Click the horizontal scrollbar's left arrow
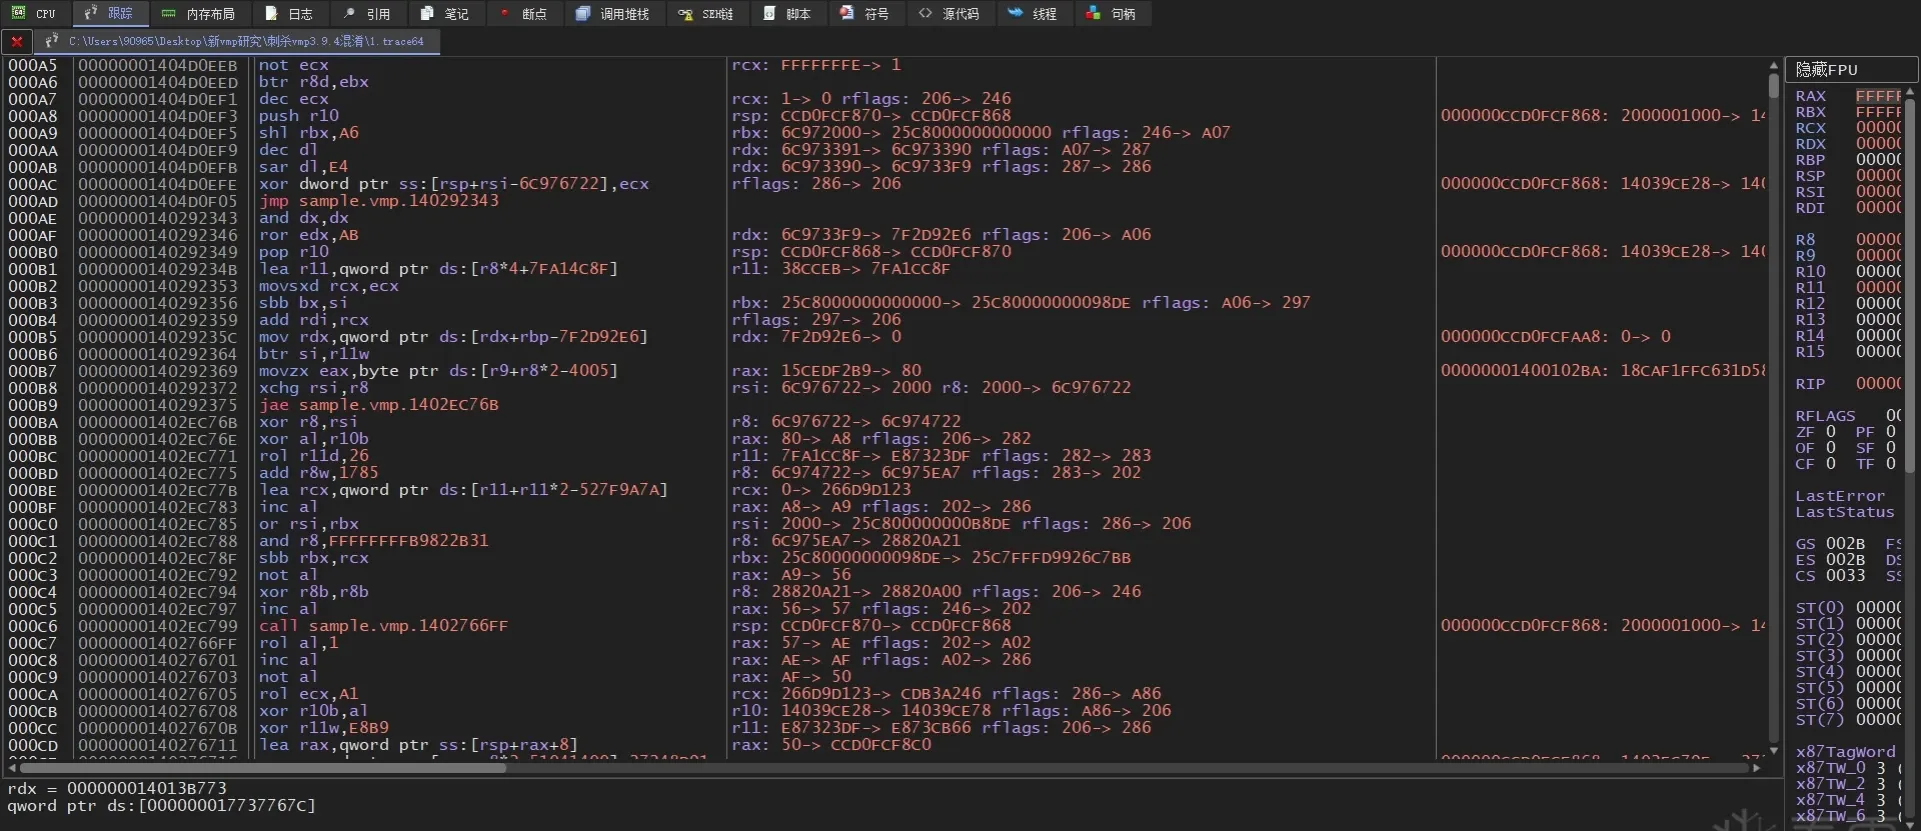Image resolution: width=1921 pixels, height=831 pixels. point(12,768)
